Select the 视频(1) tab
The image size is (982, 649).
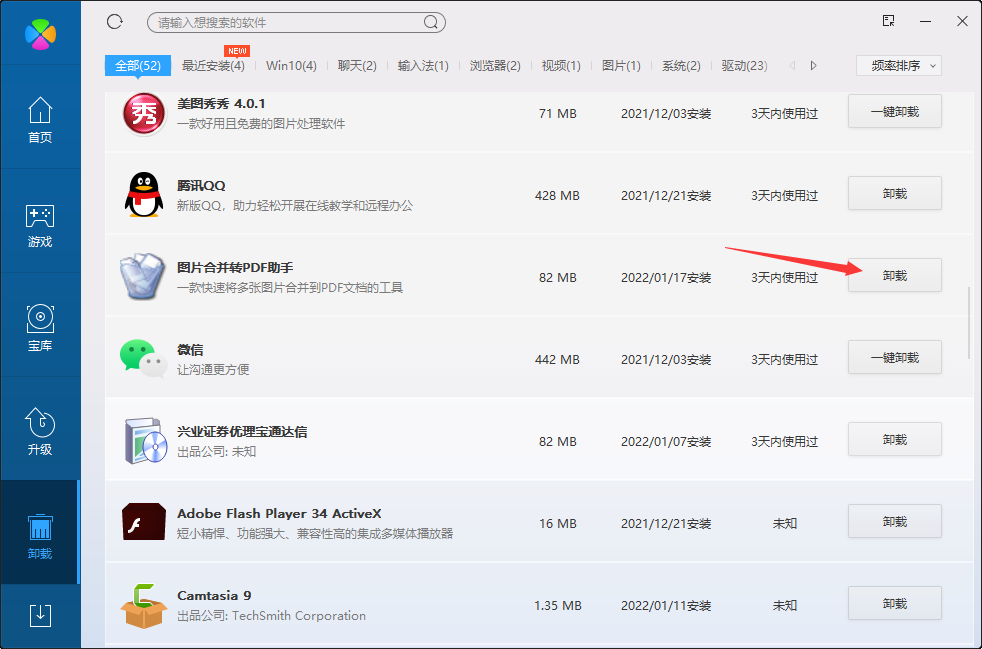561,65
